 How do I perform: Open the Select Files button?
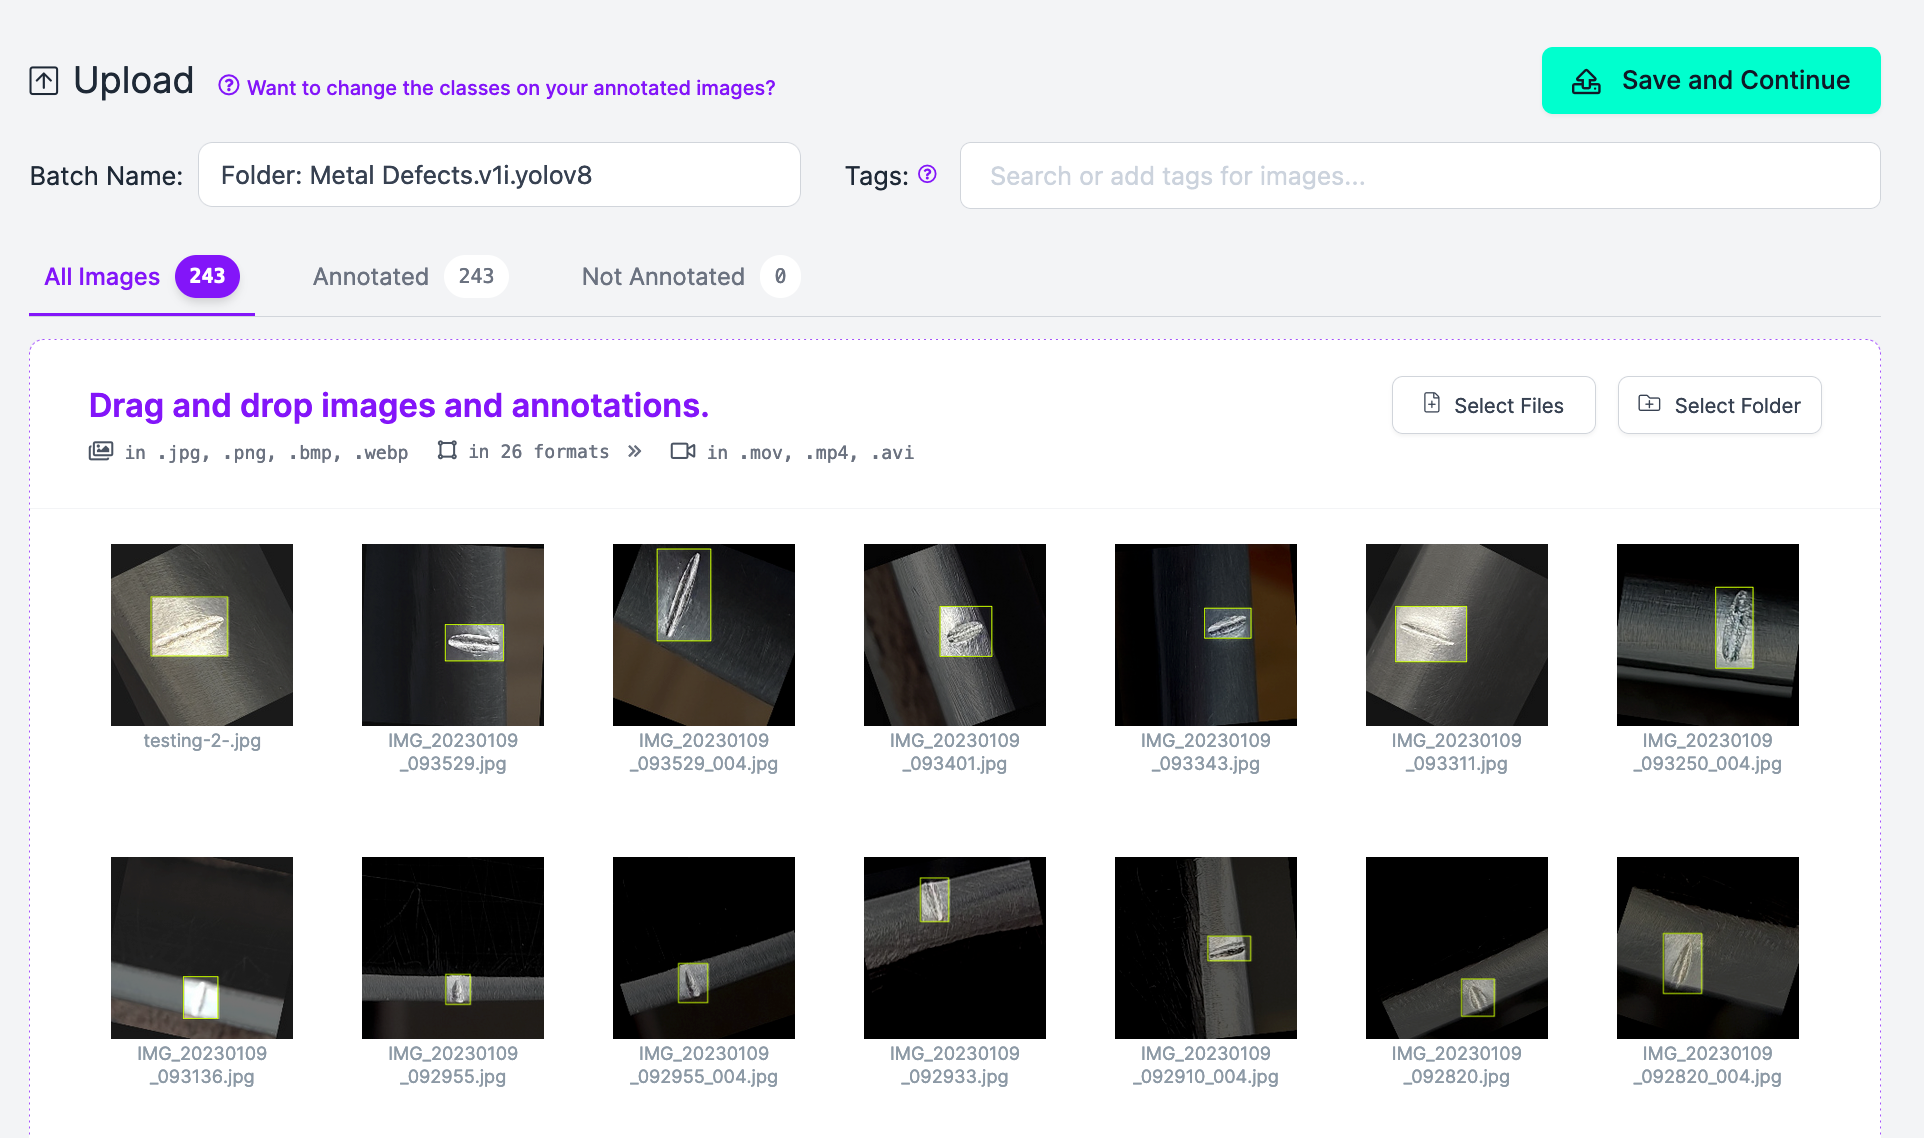[1493, 405]
